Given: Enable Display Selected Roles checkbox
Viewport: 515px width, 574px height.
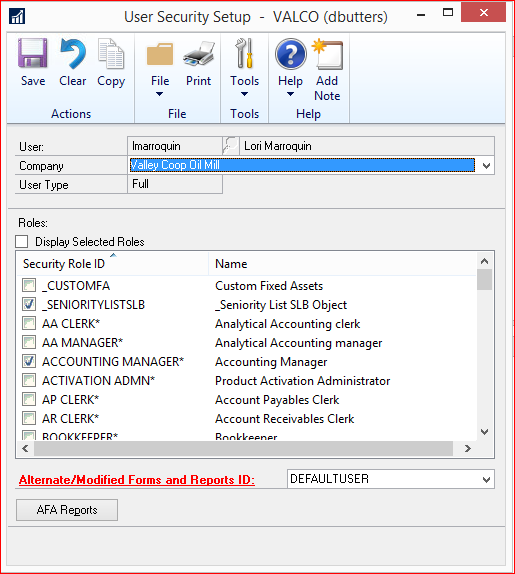Looking at the screenshot, I should pyautogui.click(x=22, y=242).
